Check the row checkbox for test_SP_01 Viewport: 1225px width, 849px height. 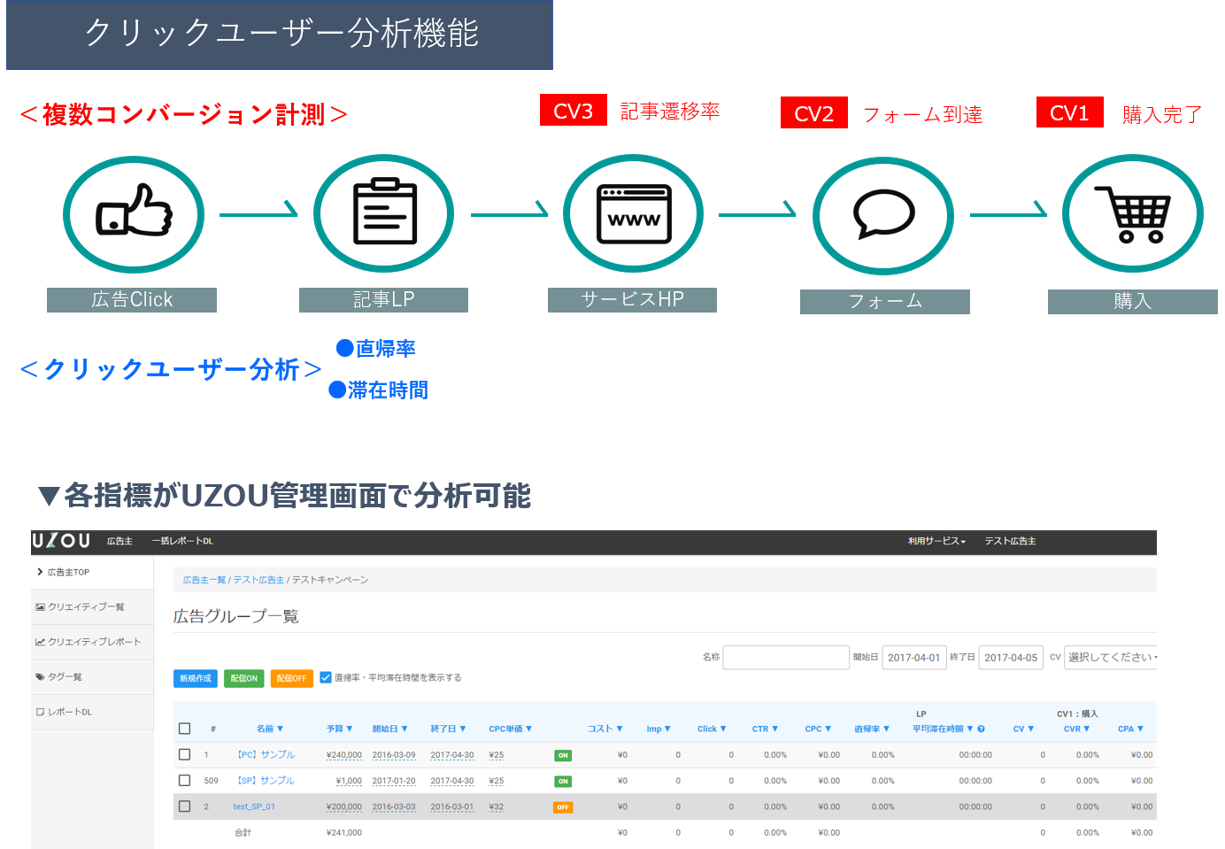pos(184,806)
